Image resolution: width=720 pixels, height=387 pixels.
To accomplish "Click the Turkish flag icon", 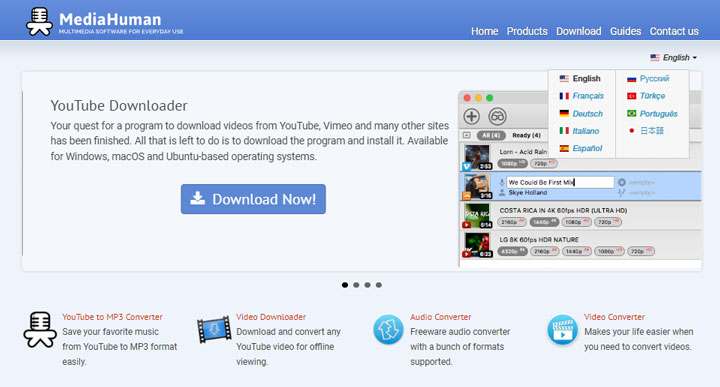I will click(631, 96).
